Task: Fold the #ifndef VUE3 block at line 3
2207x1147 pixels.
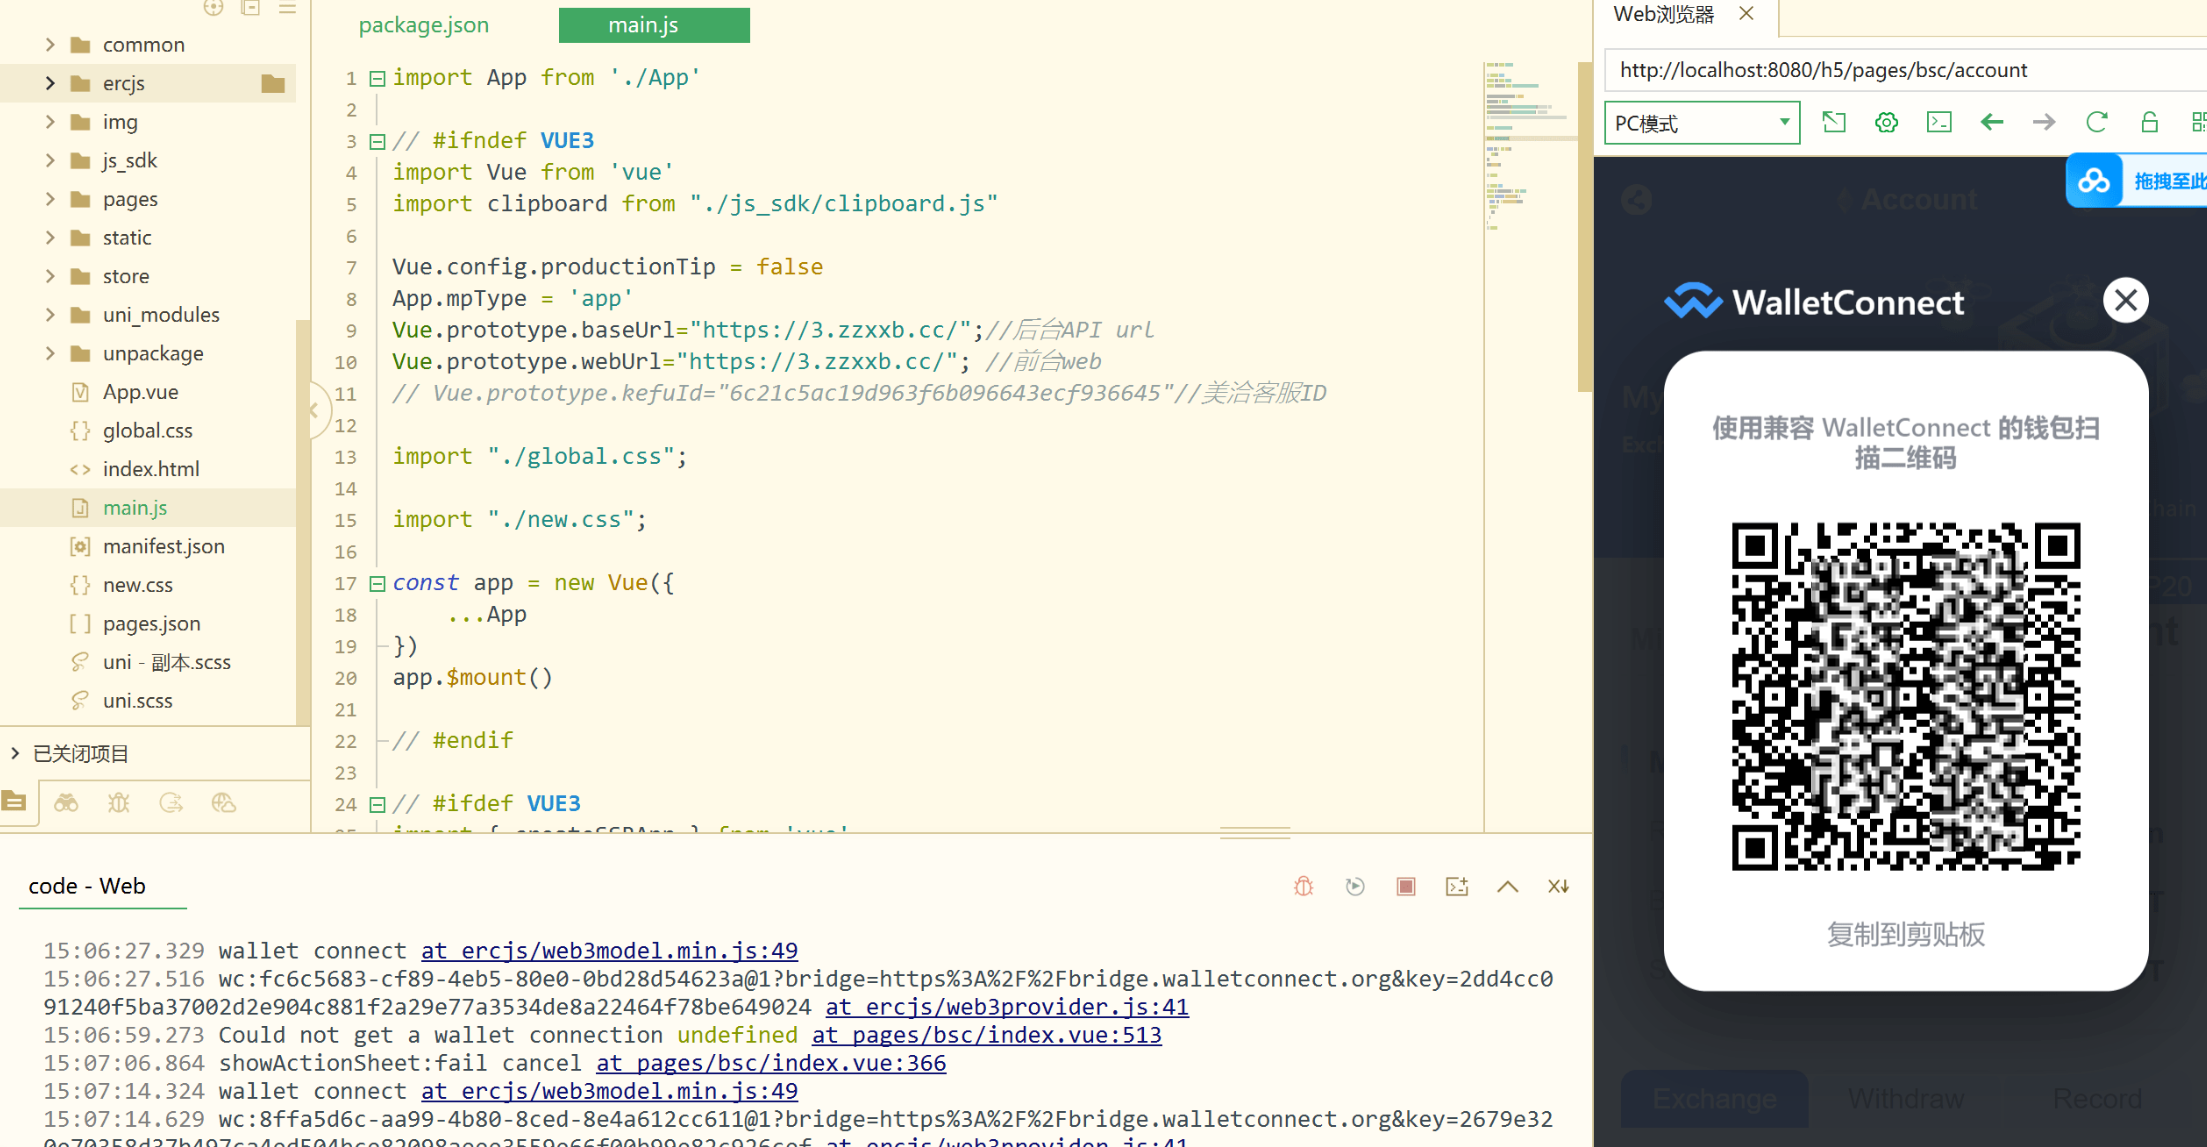Action: pos(378,141)
